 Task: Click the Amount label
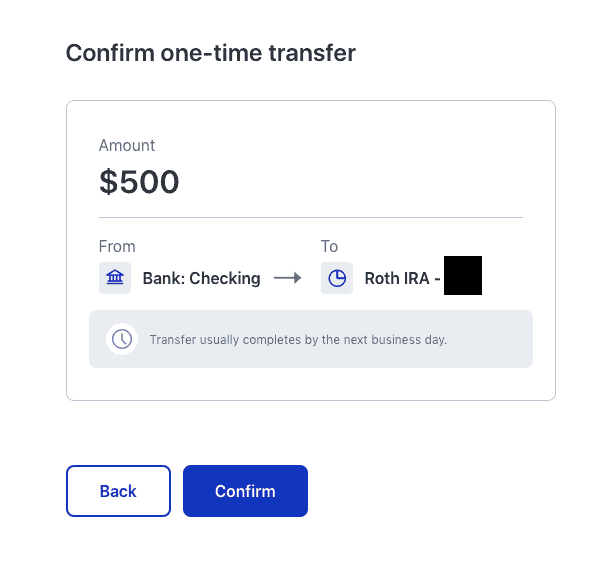[x=127, y=146]
